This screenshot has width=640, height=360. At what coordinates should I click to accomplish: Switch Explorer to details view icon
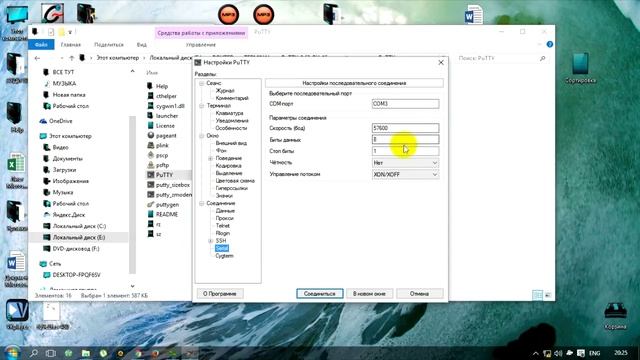[x=538, y=295]
